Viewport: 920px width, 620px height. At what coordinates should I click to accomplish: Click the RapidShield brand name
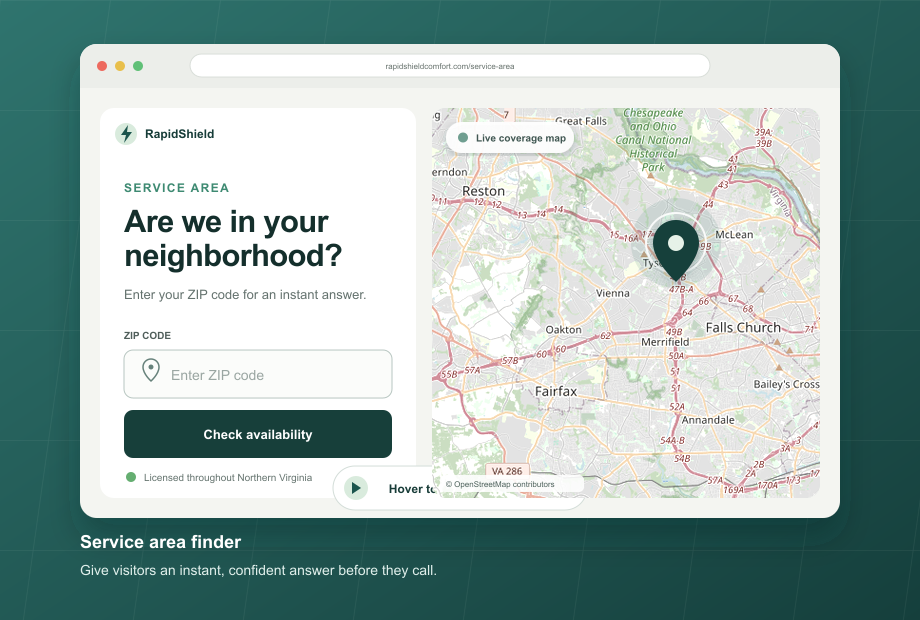click(x=180, y=134)
